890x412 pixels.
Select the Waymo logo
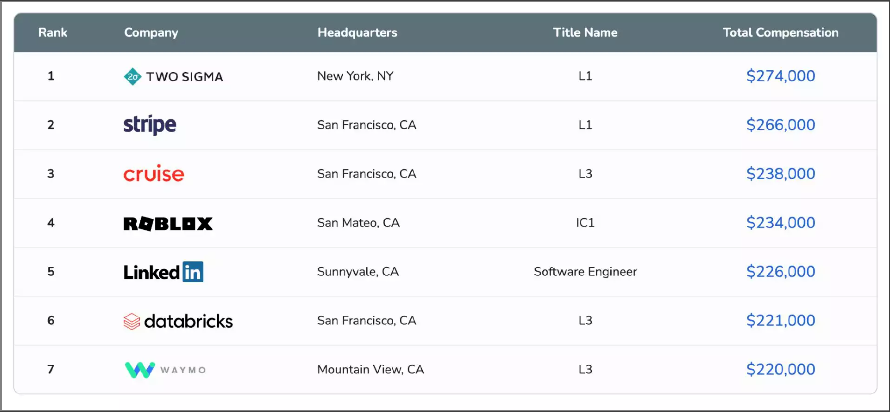pos(165,370)
